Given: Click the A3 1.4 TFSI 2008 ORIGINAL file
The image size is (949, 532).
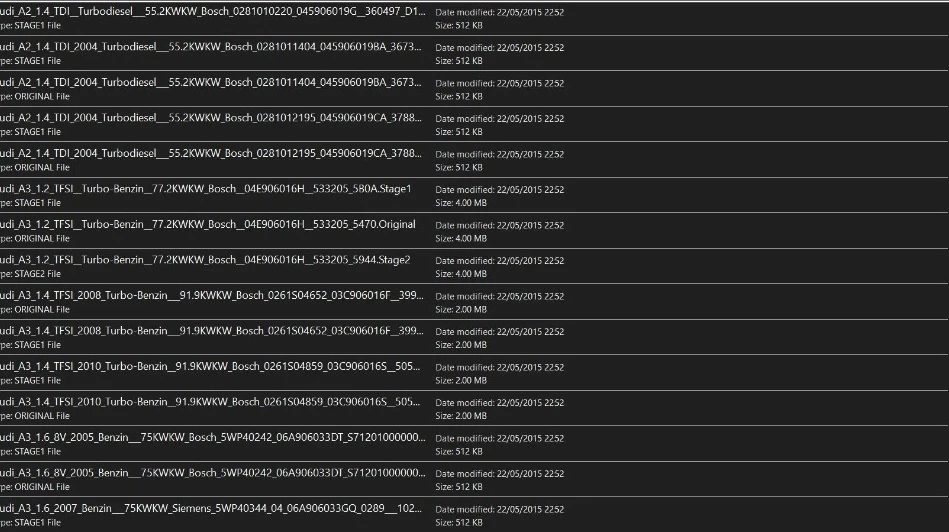Looking at the screenshot, I should coord(212,296).
